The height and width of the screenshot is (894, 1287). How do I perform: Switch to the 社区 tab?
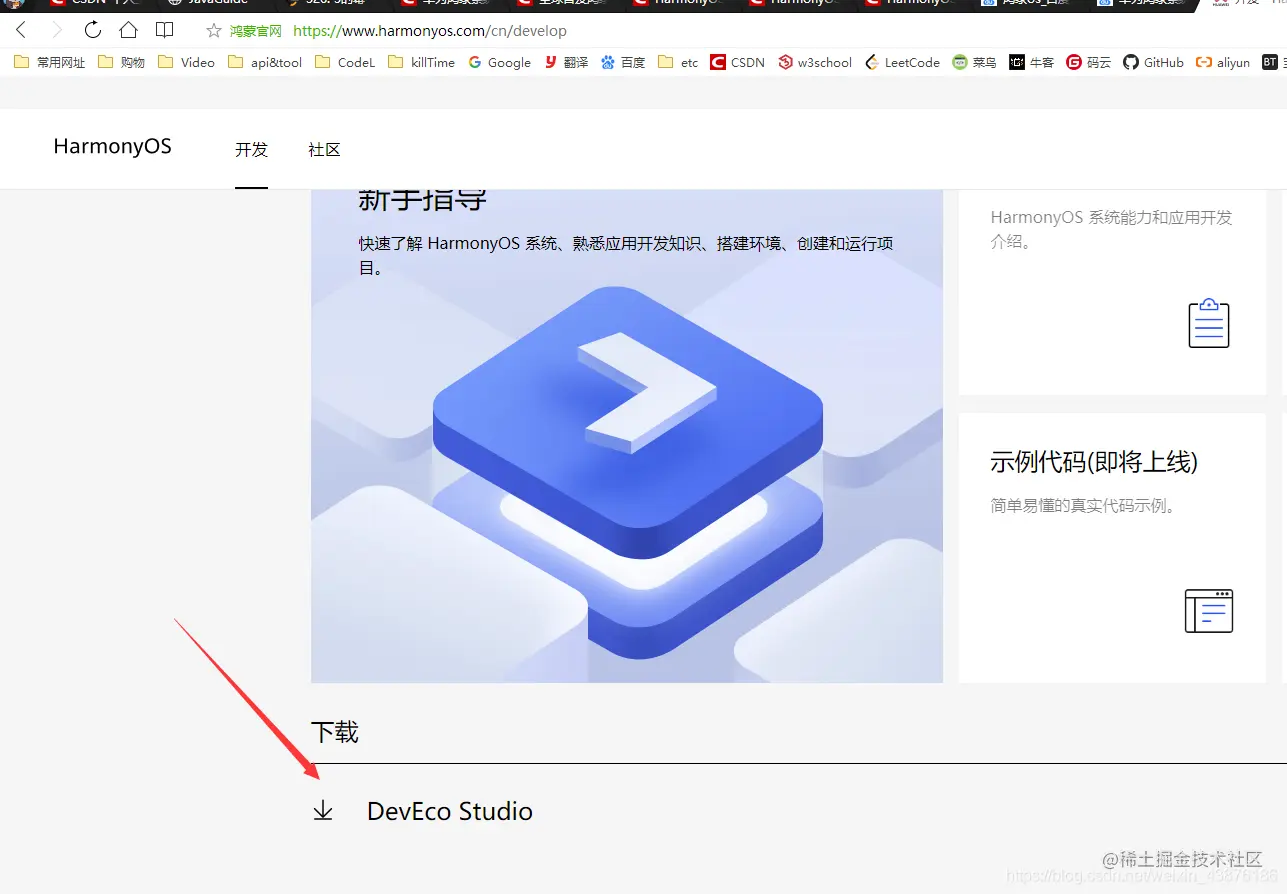point(324,149)
